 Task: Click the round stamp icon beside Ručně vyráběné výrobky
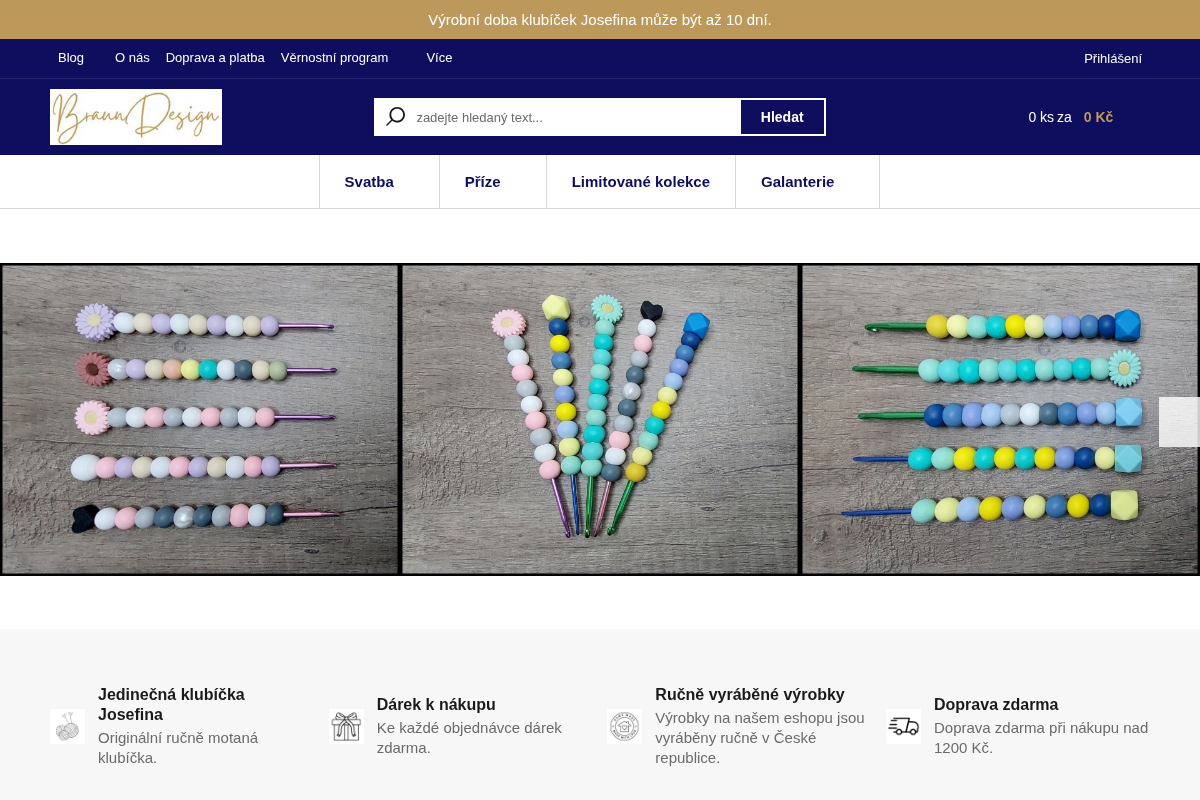coord(624,726)
